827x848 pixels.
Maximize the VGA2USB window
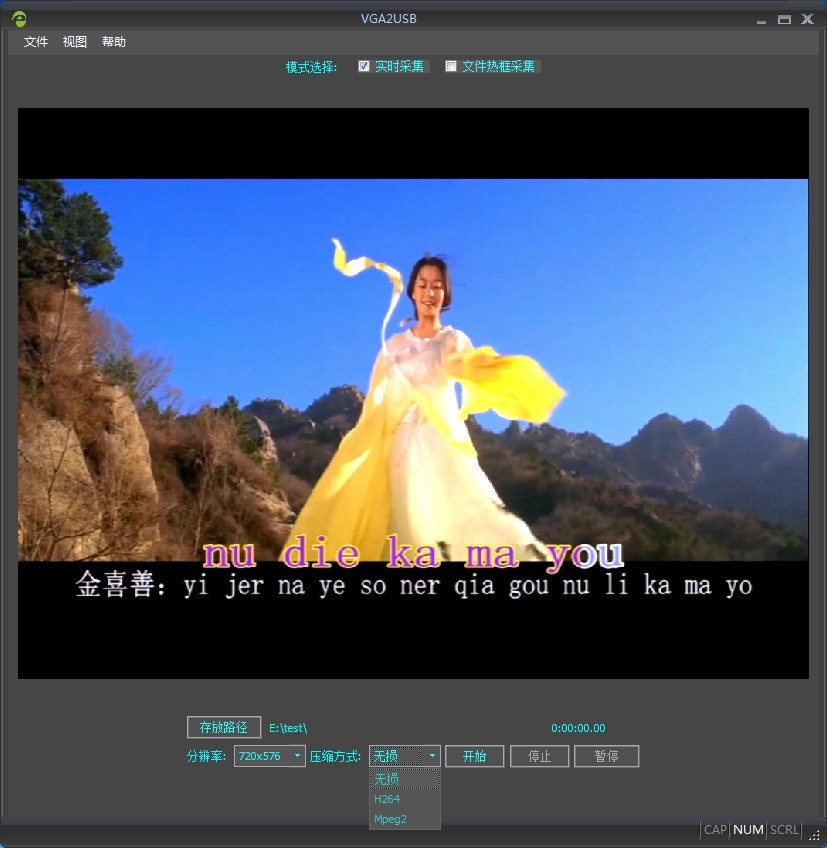pyautogui.click(x=785, y=20)
